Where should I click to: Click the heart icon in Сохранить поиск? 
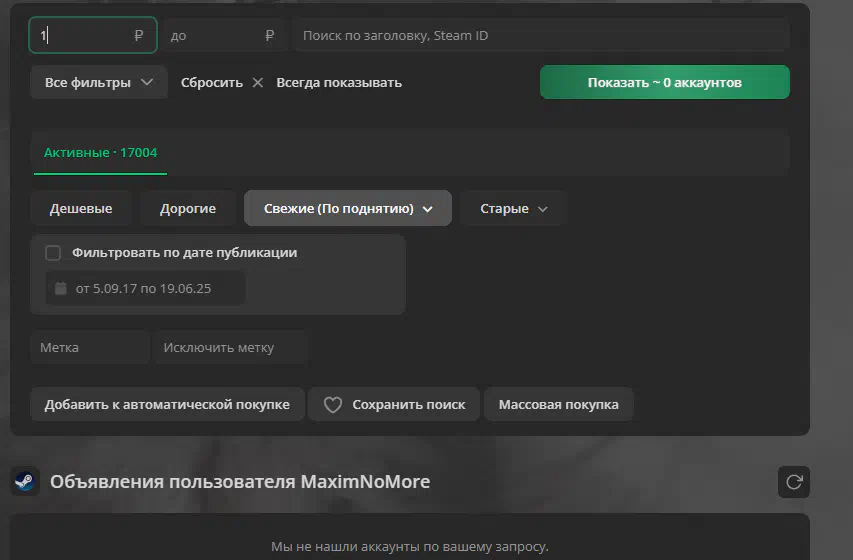click(x=333, y=404)
